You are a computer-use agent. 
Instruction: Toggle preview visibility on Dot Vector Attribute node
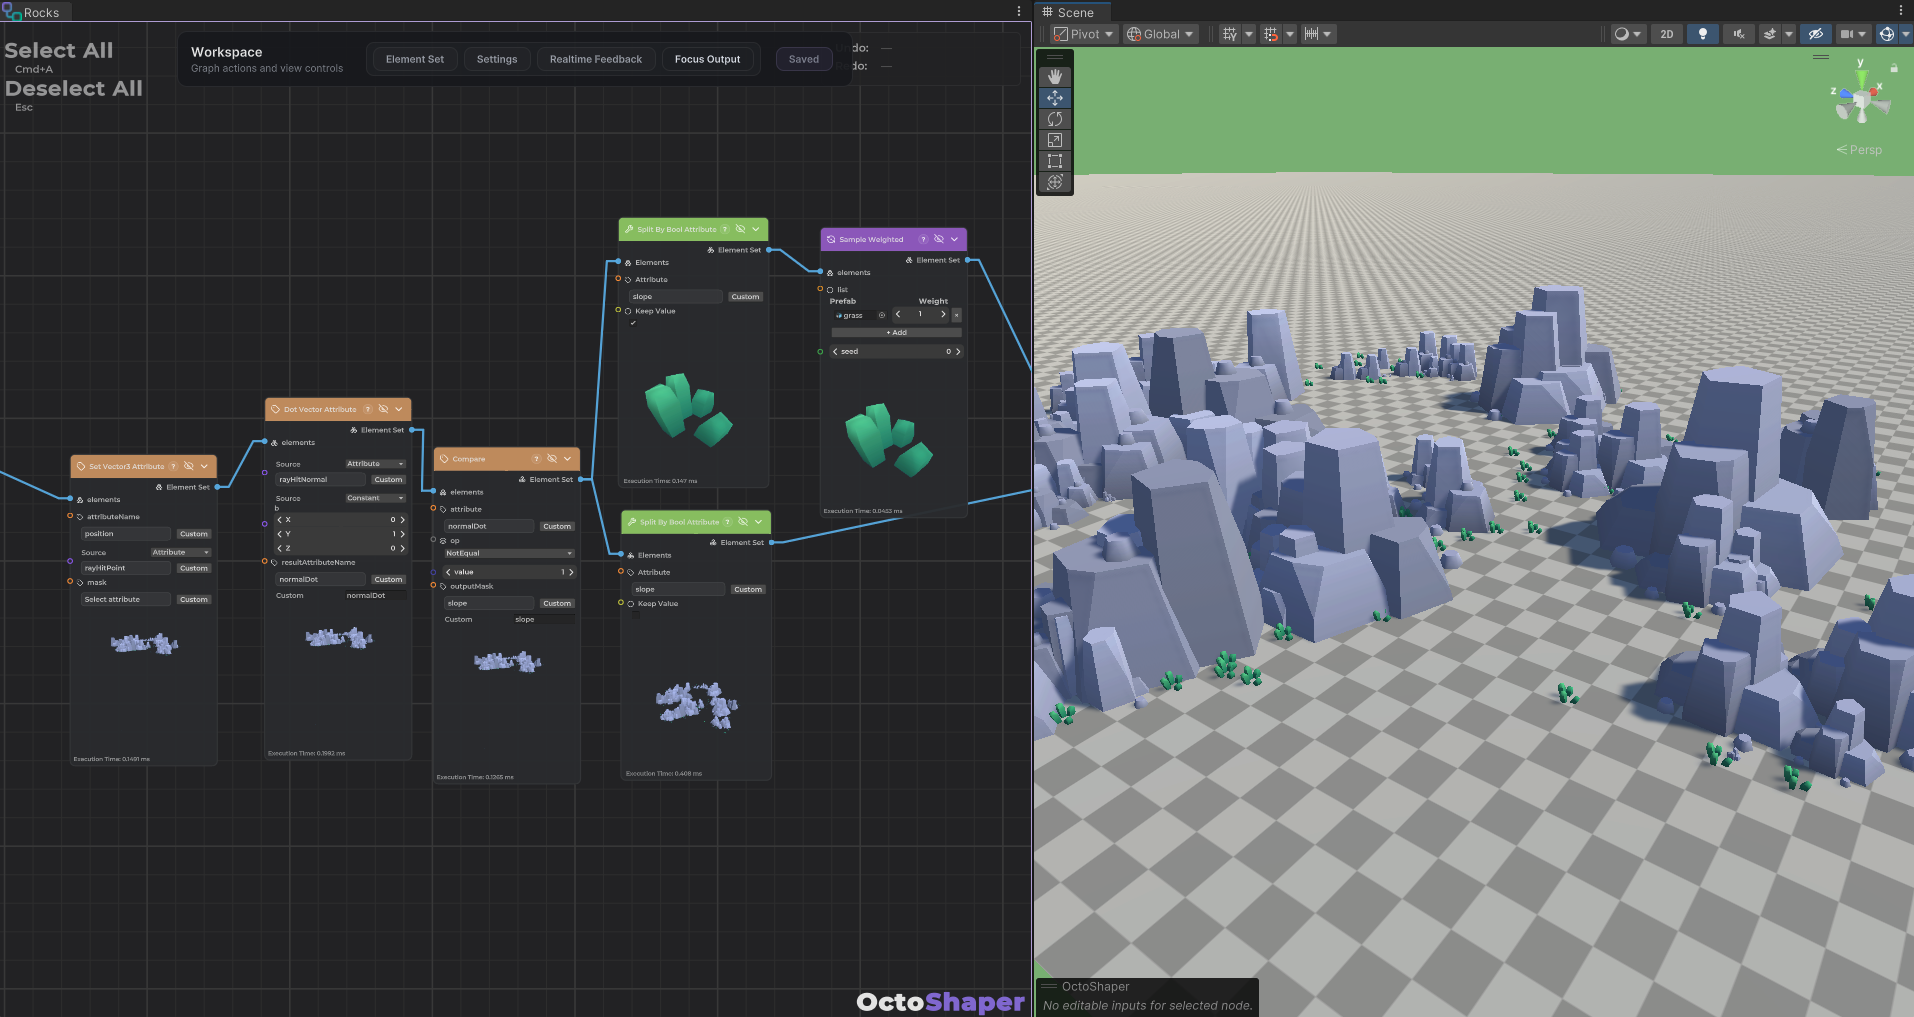(x=383, y=409)
